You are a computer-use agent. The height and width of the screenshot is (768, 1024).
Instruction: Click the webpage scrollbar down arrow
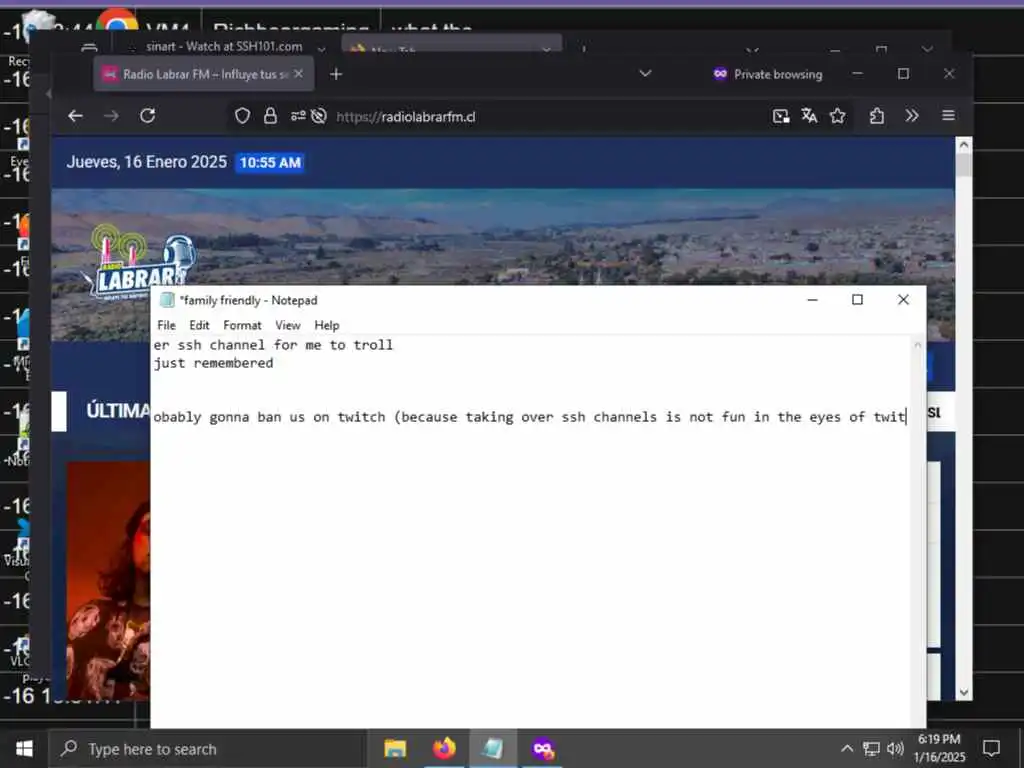pos(964,692)
